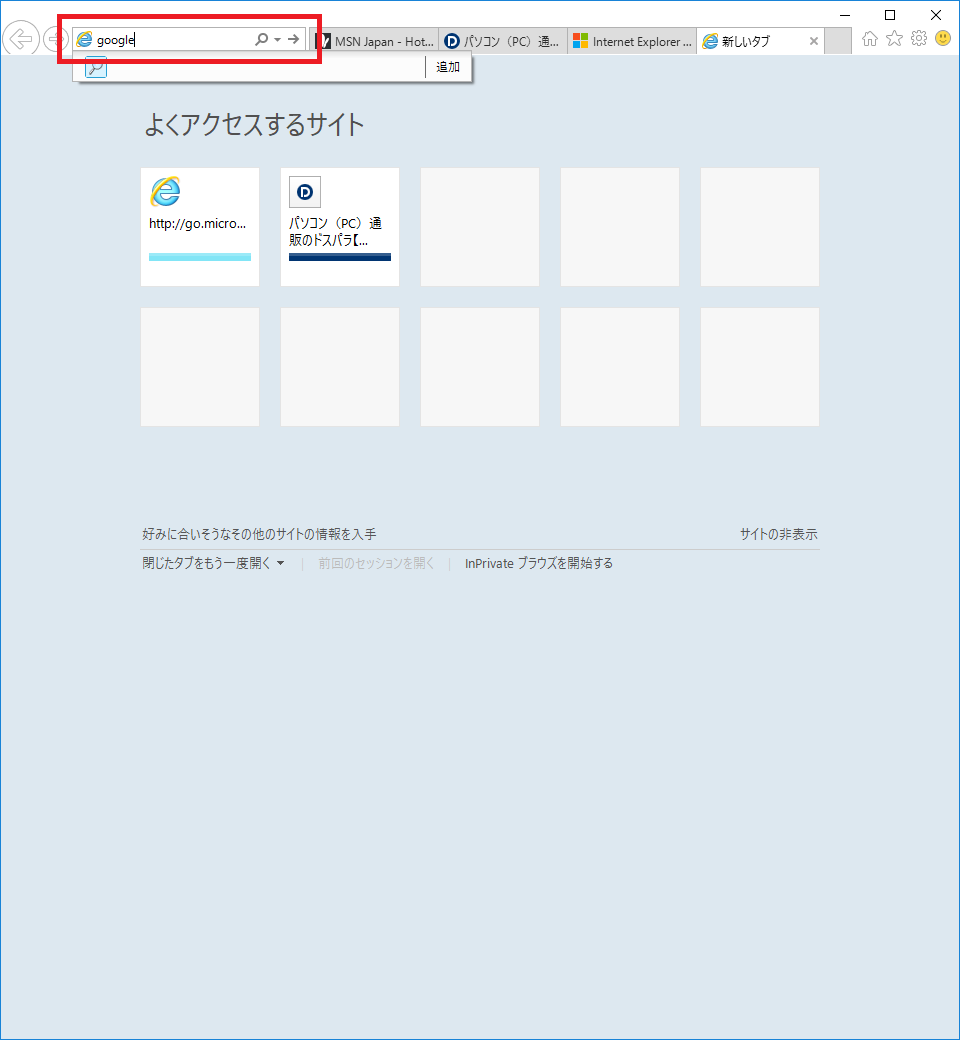Switch to the Internet Explorer tab
Screen dimensions: 960x1040
[633, 41]
